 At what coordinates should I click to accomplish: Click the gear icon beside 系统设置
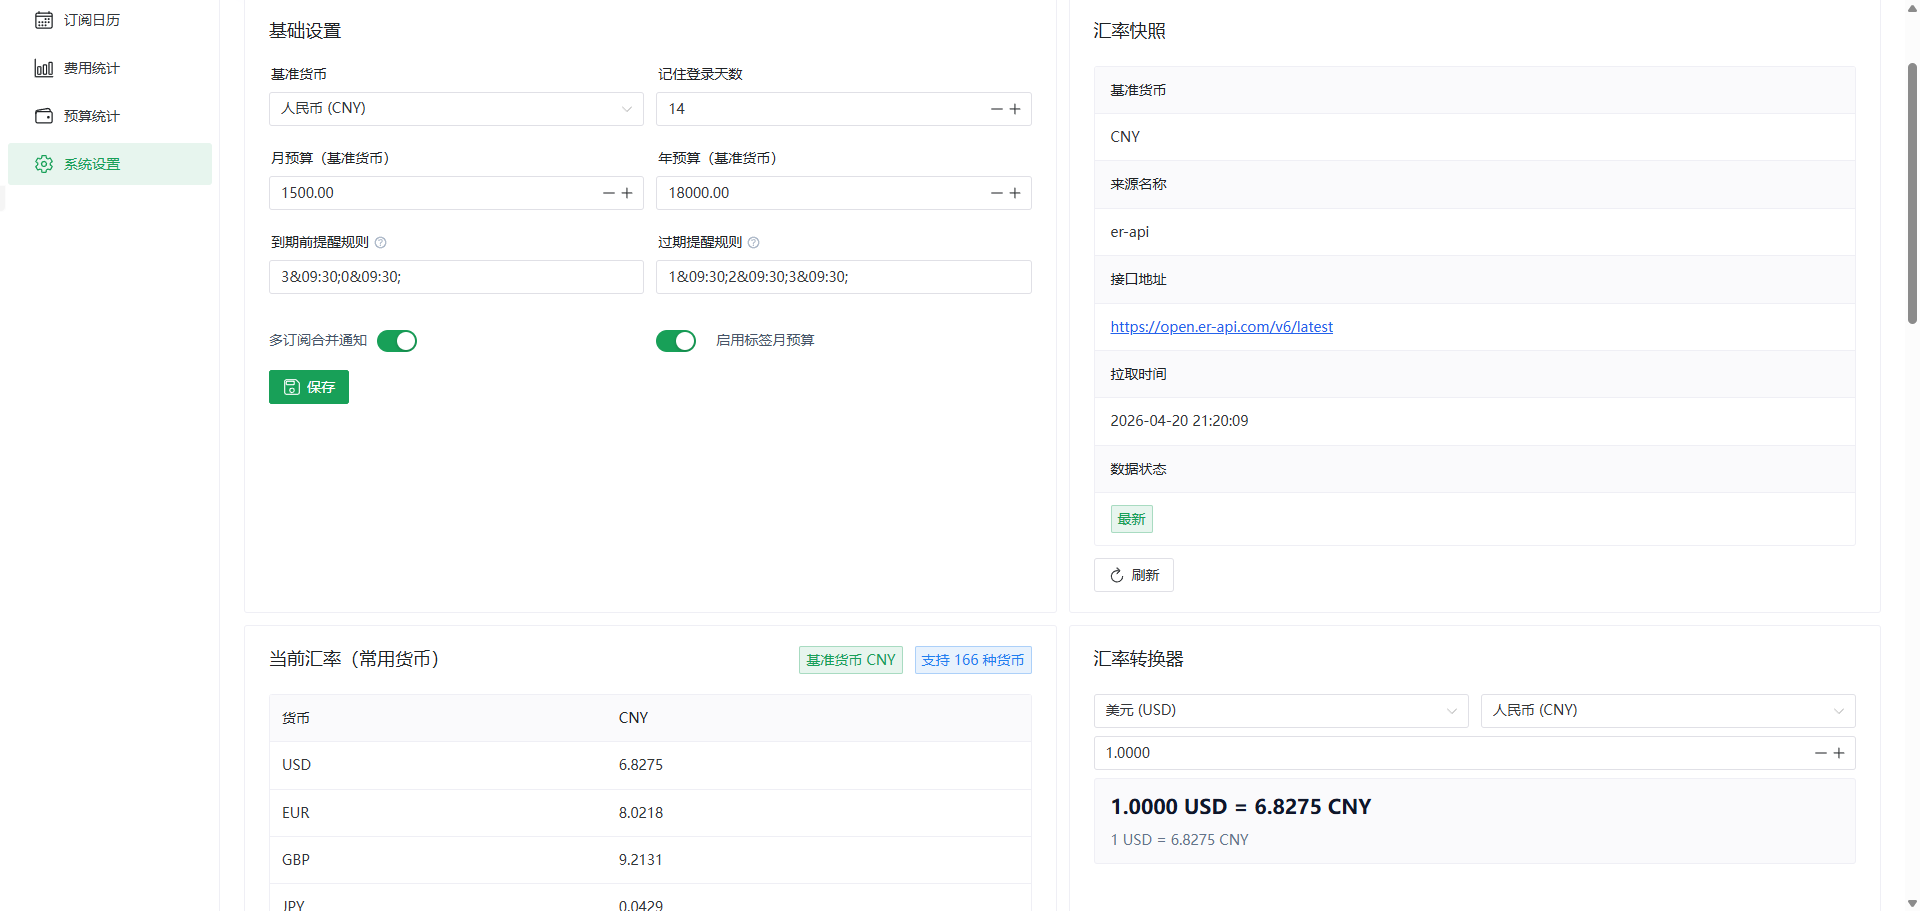(x=44, y=164)
